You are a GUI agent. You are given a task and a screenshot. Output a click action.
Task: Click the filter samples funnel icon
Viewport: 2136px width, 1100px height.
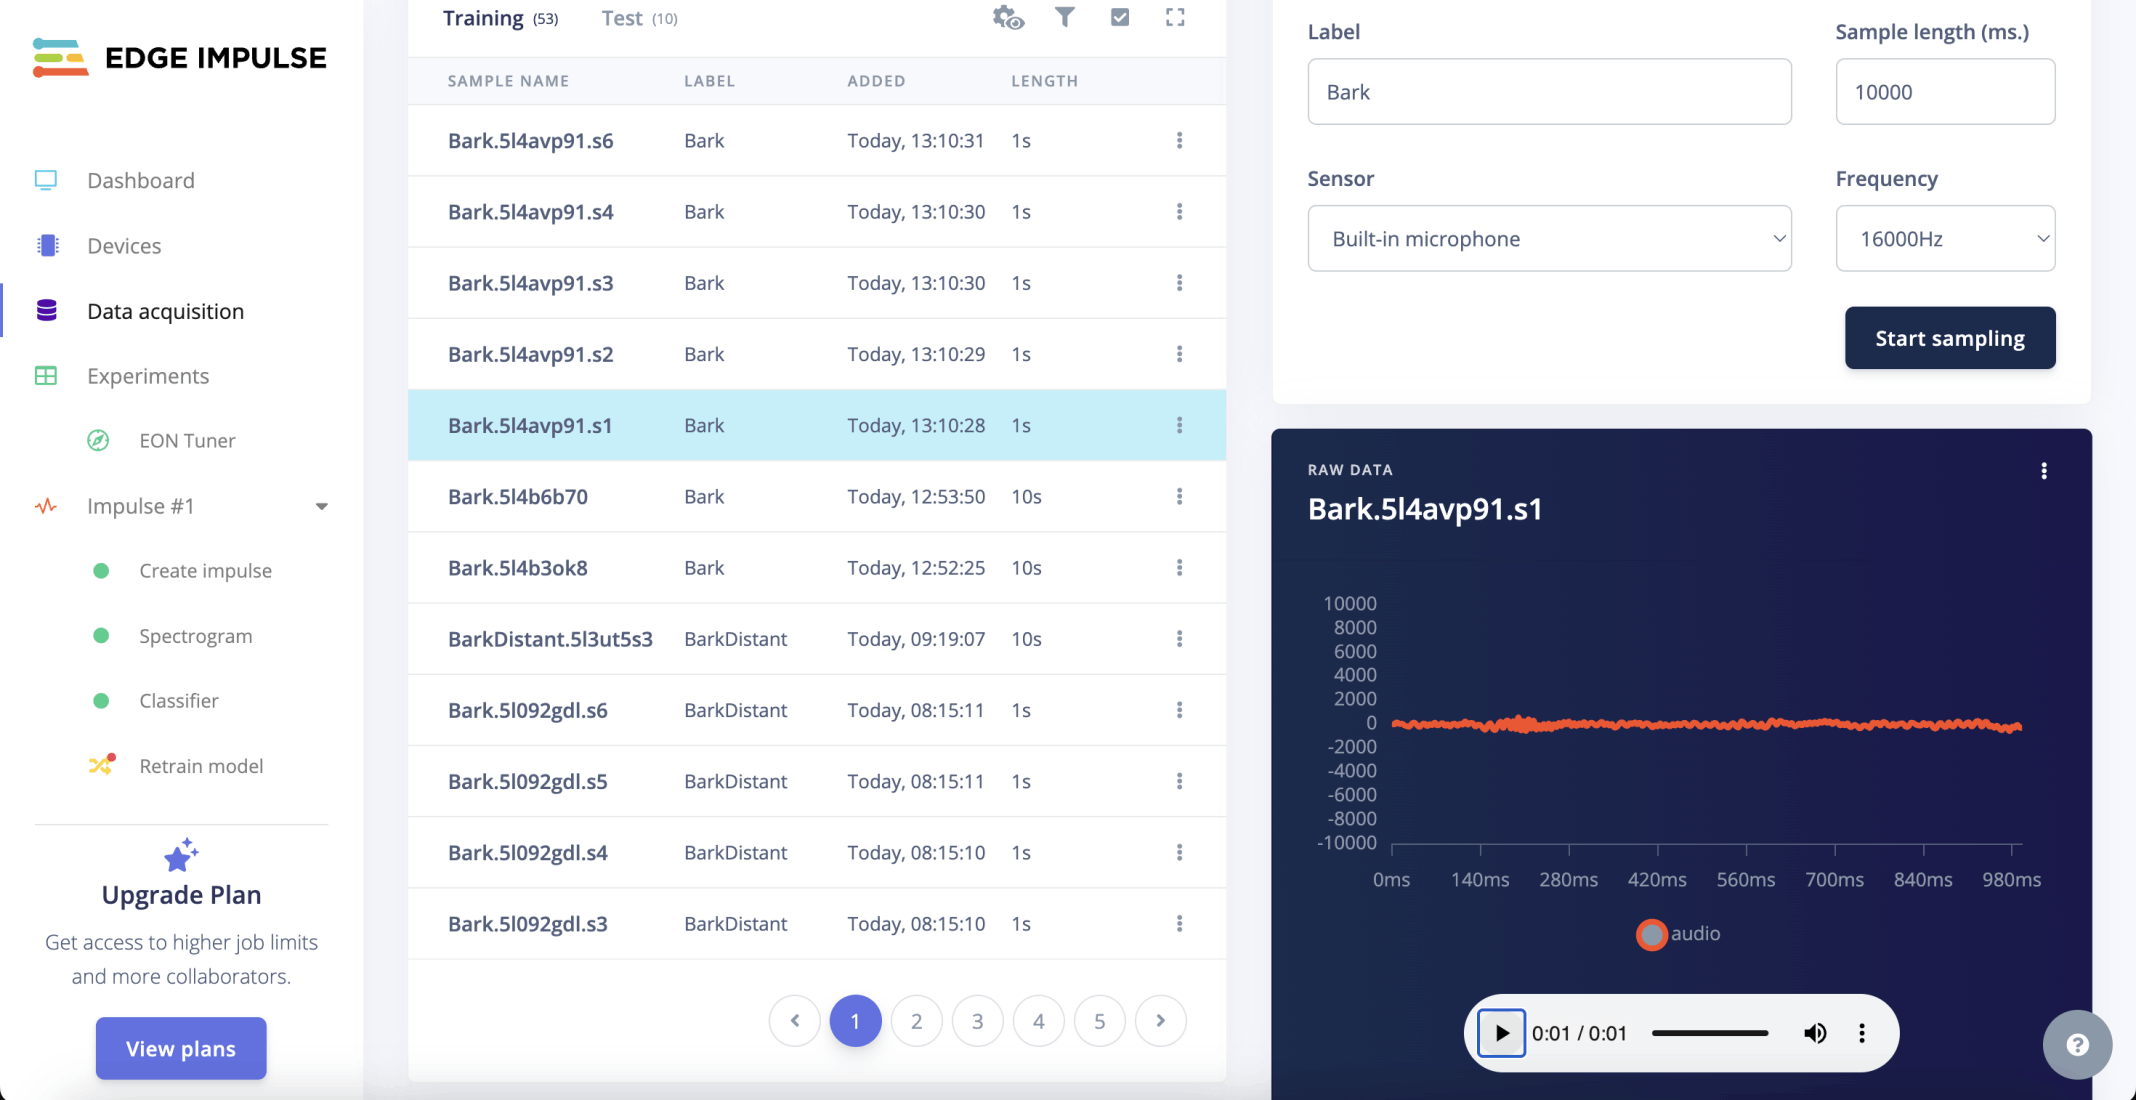1065,17
